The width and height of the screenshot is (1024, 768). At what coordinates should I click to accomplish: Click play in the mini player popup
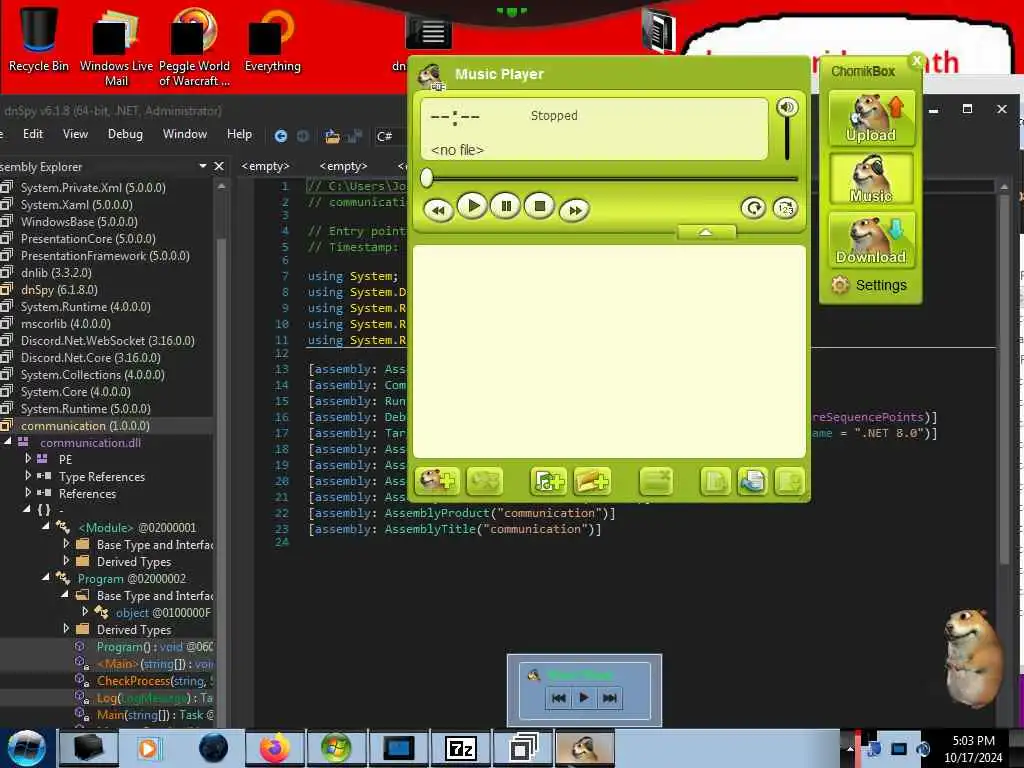584,698
